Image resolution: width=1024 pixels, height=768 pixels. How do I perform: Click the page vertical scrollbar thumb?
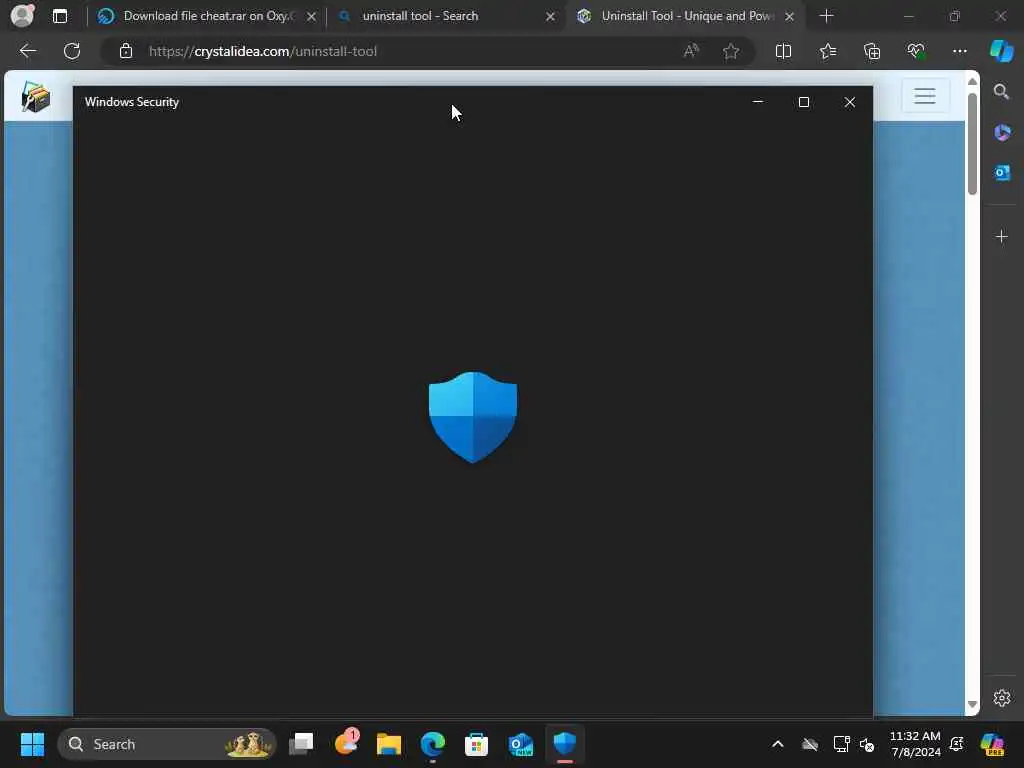(x=972, y=144)
